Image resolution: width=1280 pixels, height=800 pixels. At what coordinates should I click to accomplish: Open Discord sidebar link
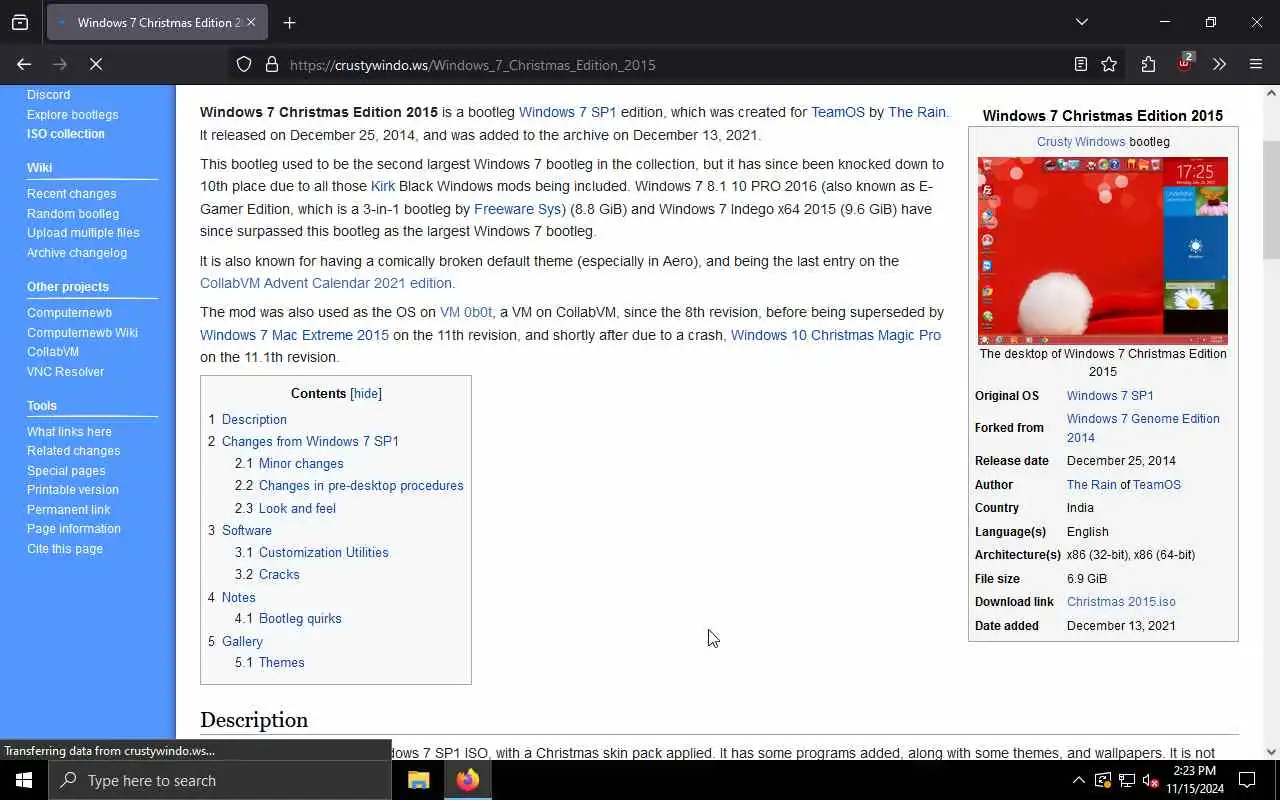pos(48,95)
